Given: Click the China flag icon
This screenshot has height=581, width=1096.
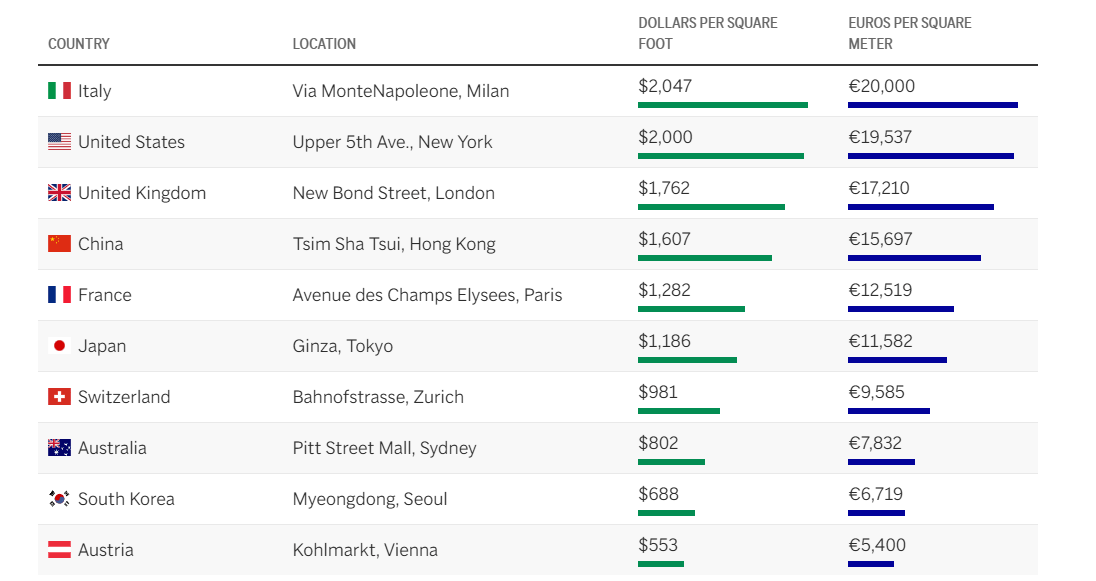Looking at the screenshot, I should tap(59, 244).
